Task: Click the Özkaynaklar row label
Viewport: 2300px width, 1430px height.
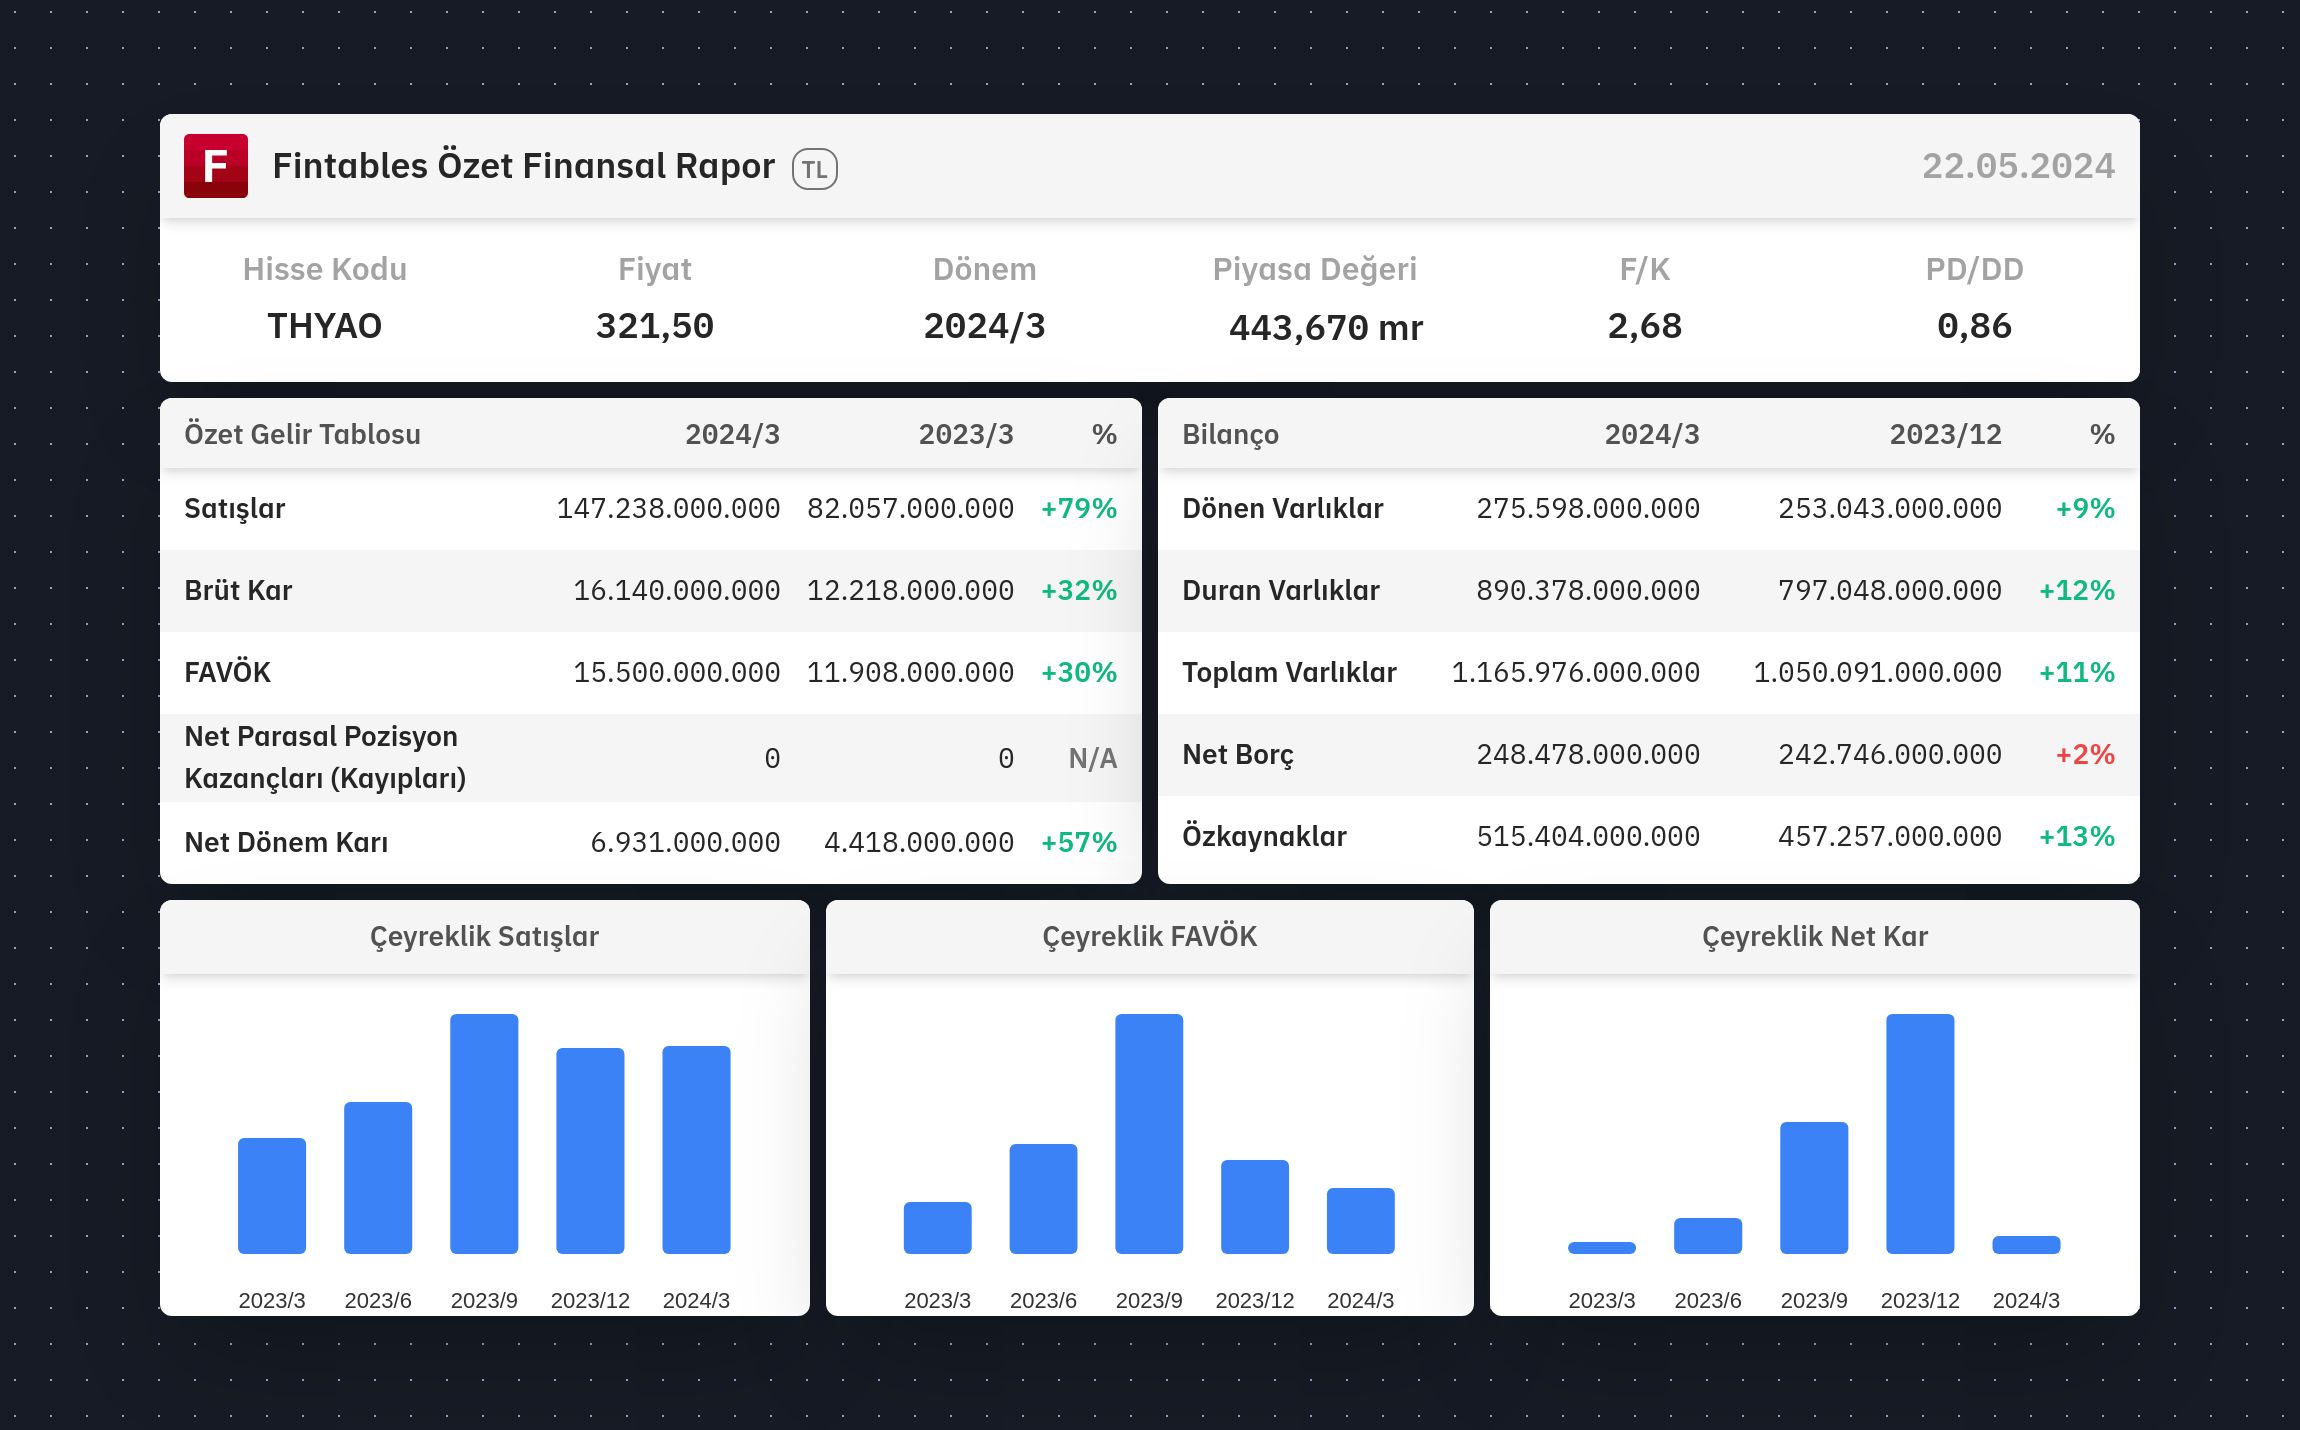Action: click(1264, 836)
